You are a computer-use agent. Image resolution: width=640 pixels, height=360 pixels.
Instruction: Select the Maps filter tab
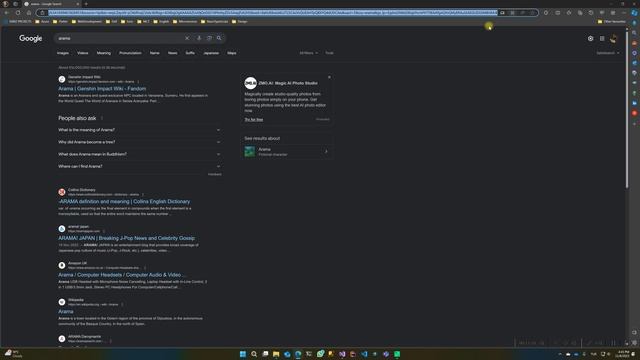click(232, 53)
